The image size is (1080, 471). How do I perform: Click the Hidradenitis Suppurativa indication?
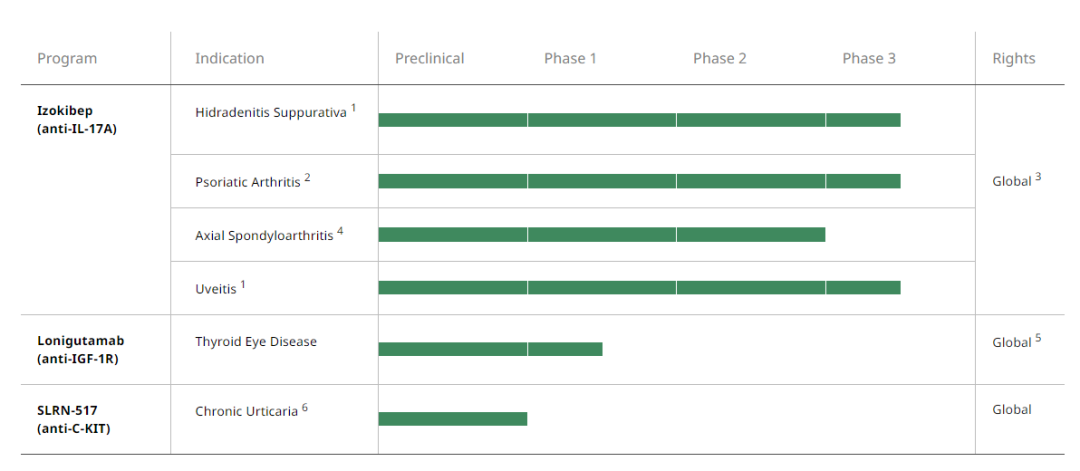coord(270,112)
